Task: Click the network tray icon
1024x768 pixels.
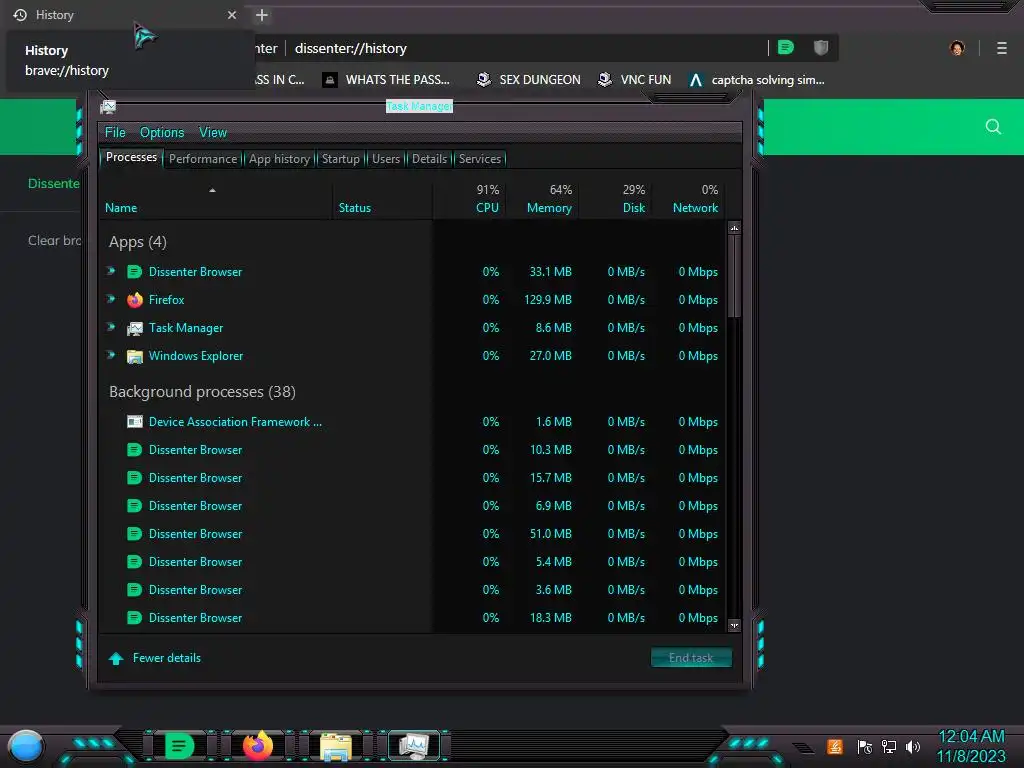Action: 889,746
